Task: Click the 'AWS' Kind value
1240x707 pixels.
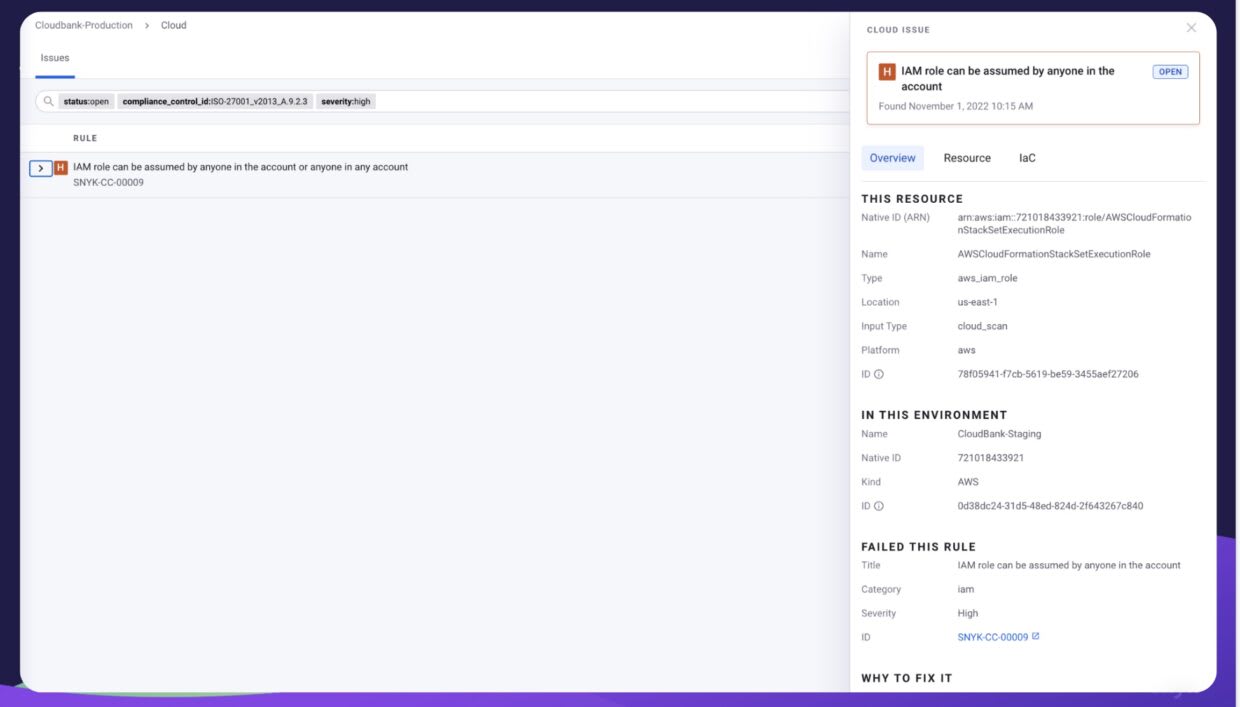Action: tap(968, 482)
